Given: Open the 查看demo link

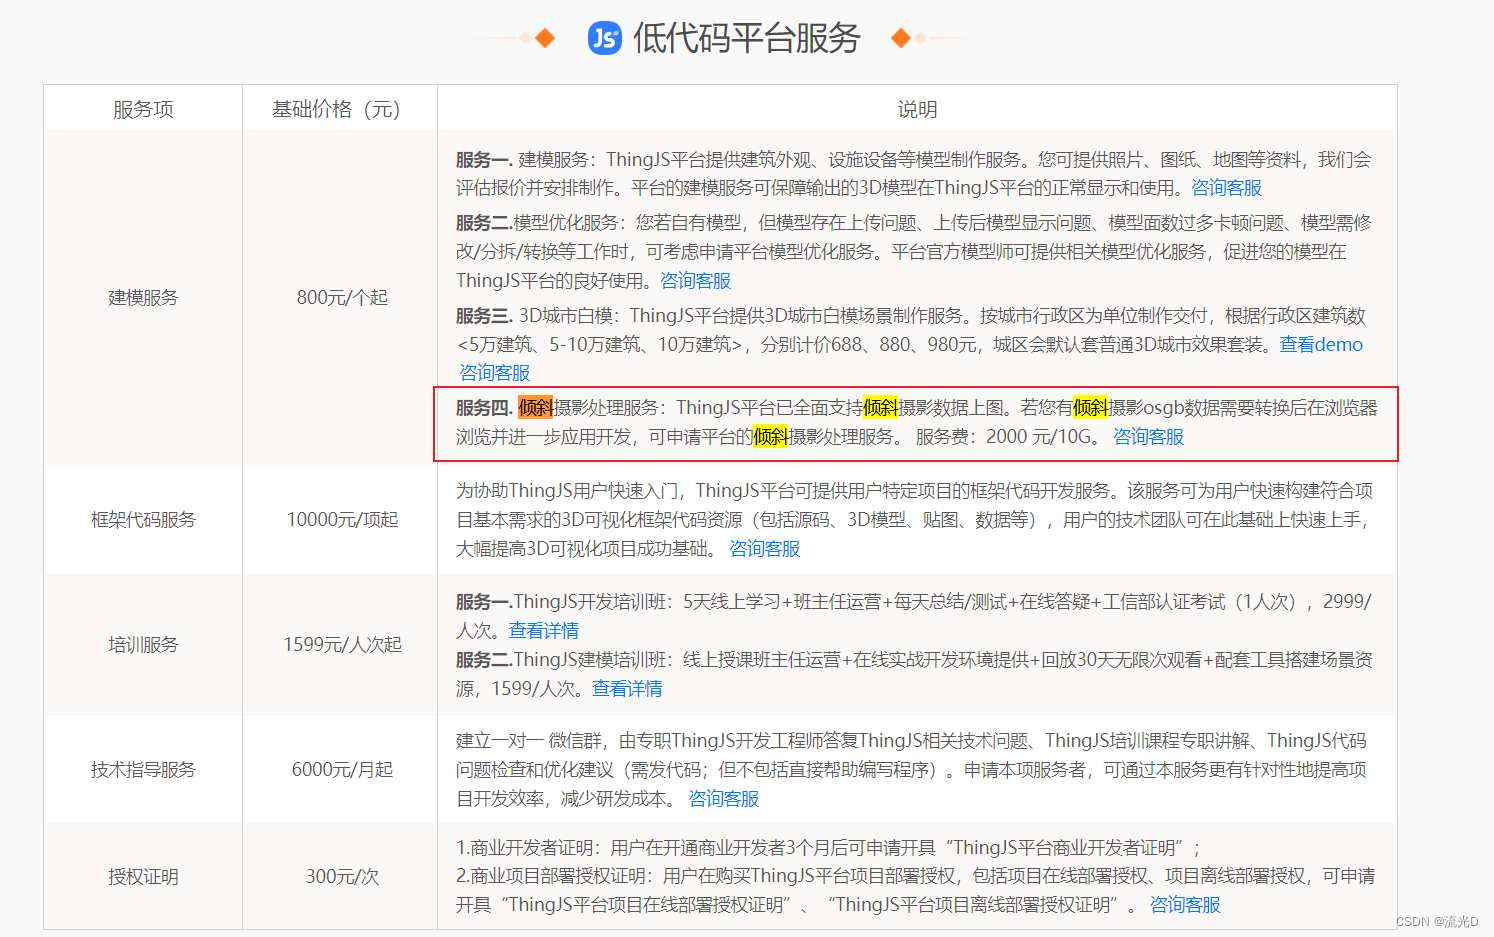Looking at the screenshot, I should coord(1321,344).
